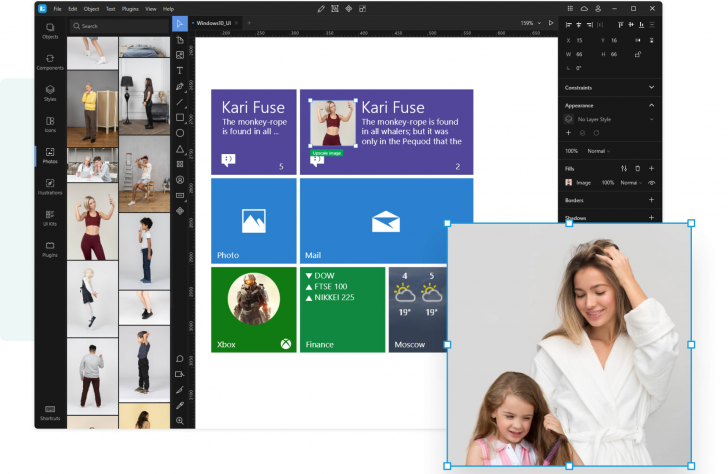The width and height of the screenshot is (728, 474).
Task: Open the Help menu
Action: point(168,9)
